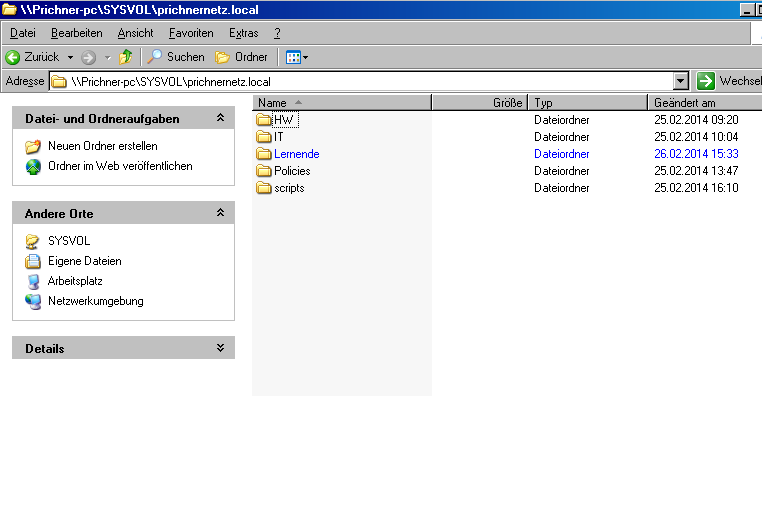The height and width of the screenshot is (512, 762).
Task: Click title bar folder icon
Action: point(9,9)
